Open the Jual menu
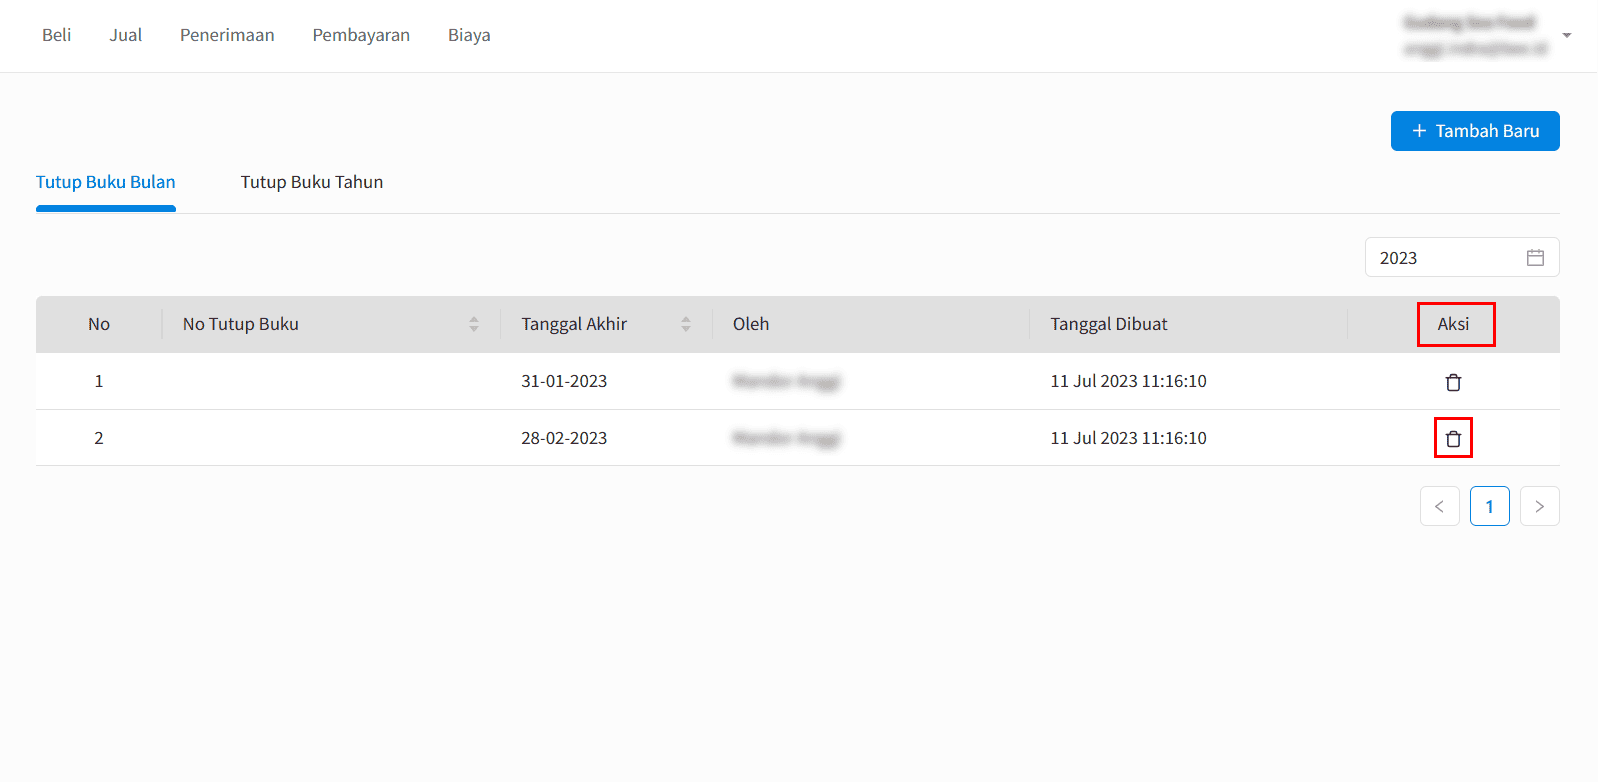1598x782 pixels. 126,35
